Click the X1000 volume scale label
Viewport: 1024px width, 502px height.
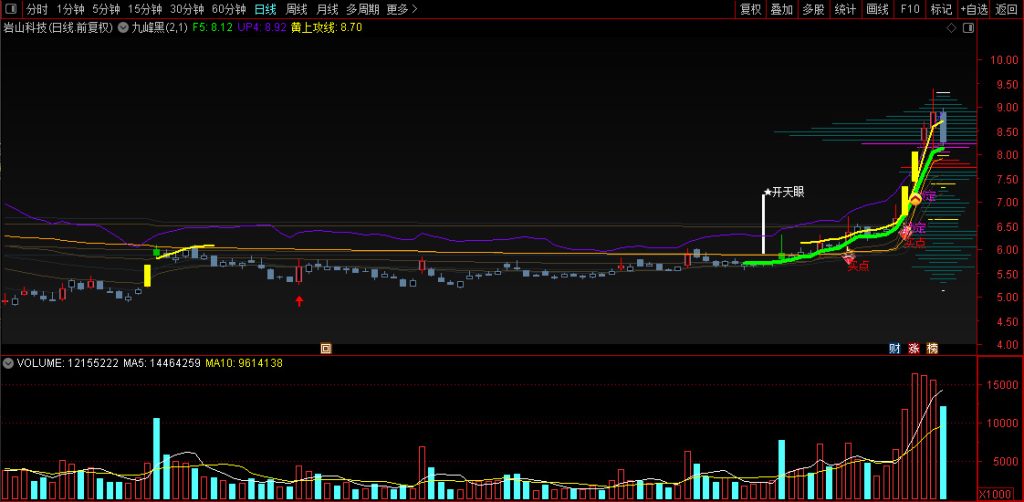pyautogui.click(x=994, y=493)
